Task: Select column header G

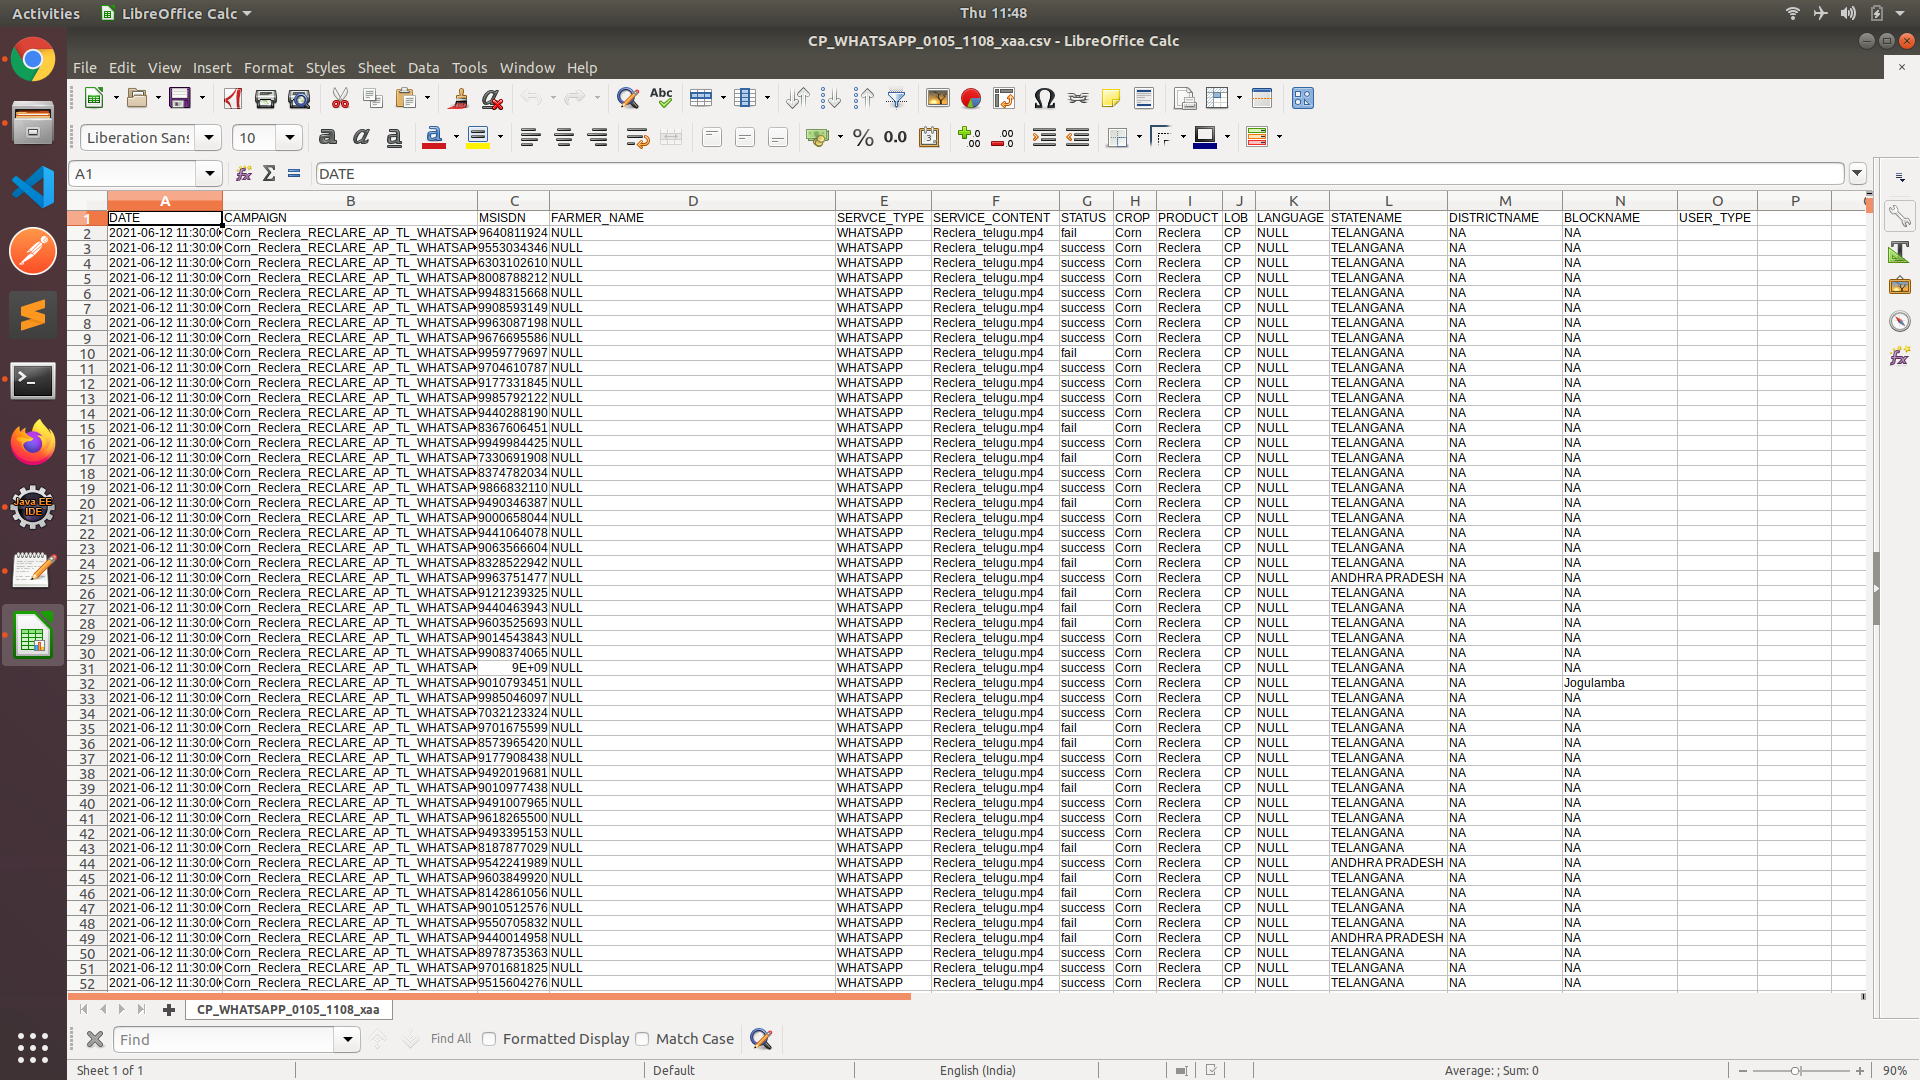Action: pyautogui.click(x=1087, y=201)
